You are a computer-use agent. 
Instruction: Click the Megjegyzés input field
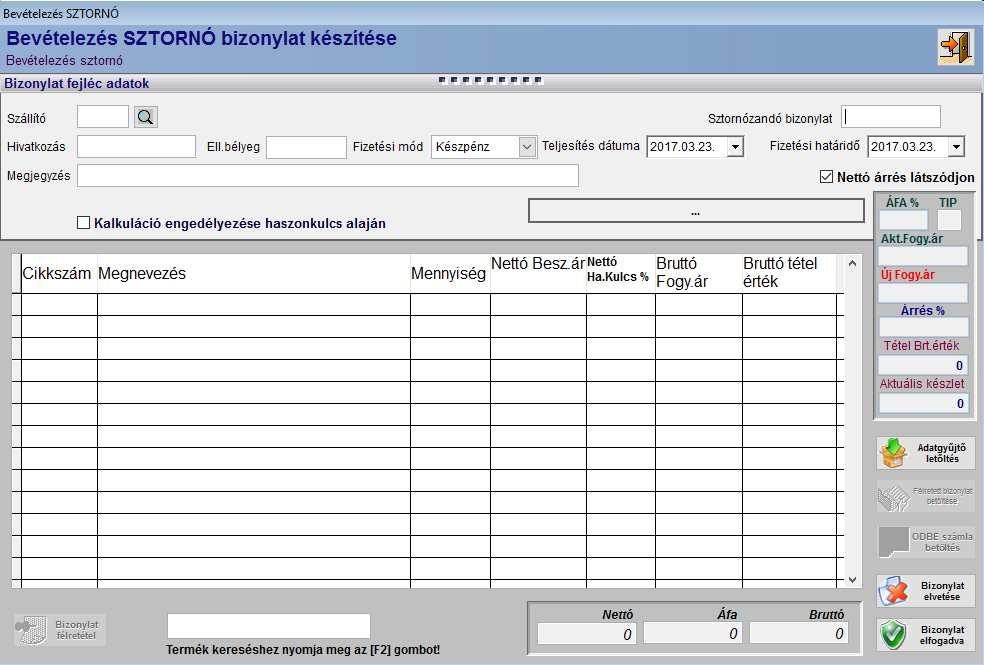tap(328, 176)
